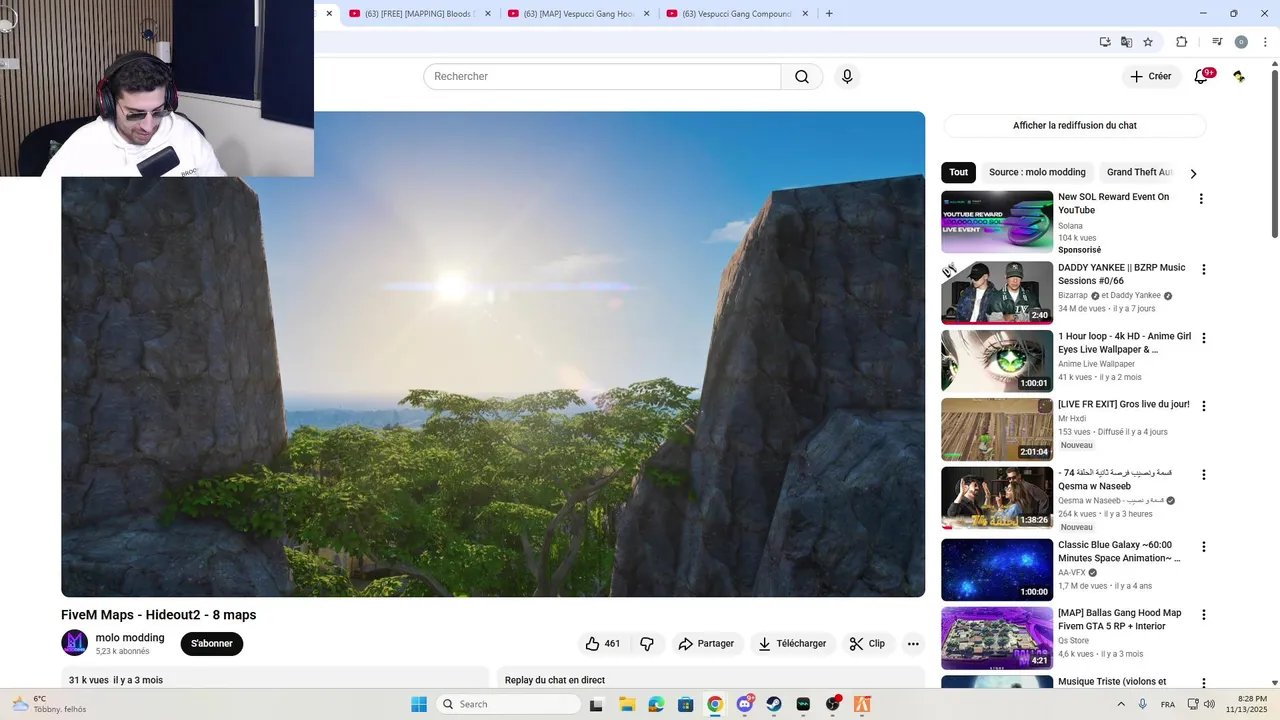This screenshot has height=720, width=1280.
Task: Open Windows Start menu
Action: tap(419, 704)
